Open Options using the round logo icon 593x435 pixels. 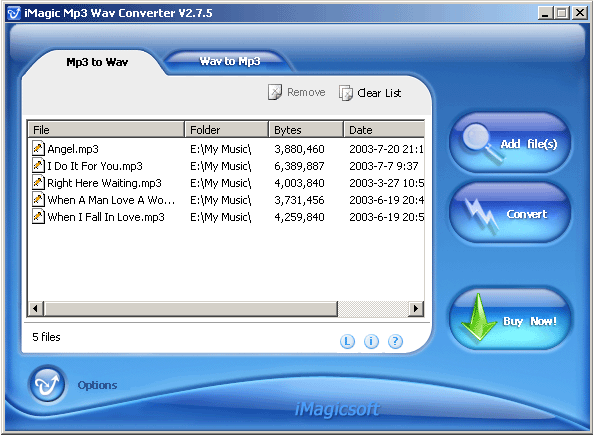pyautogui.click(x=47, y=385)
